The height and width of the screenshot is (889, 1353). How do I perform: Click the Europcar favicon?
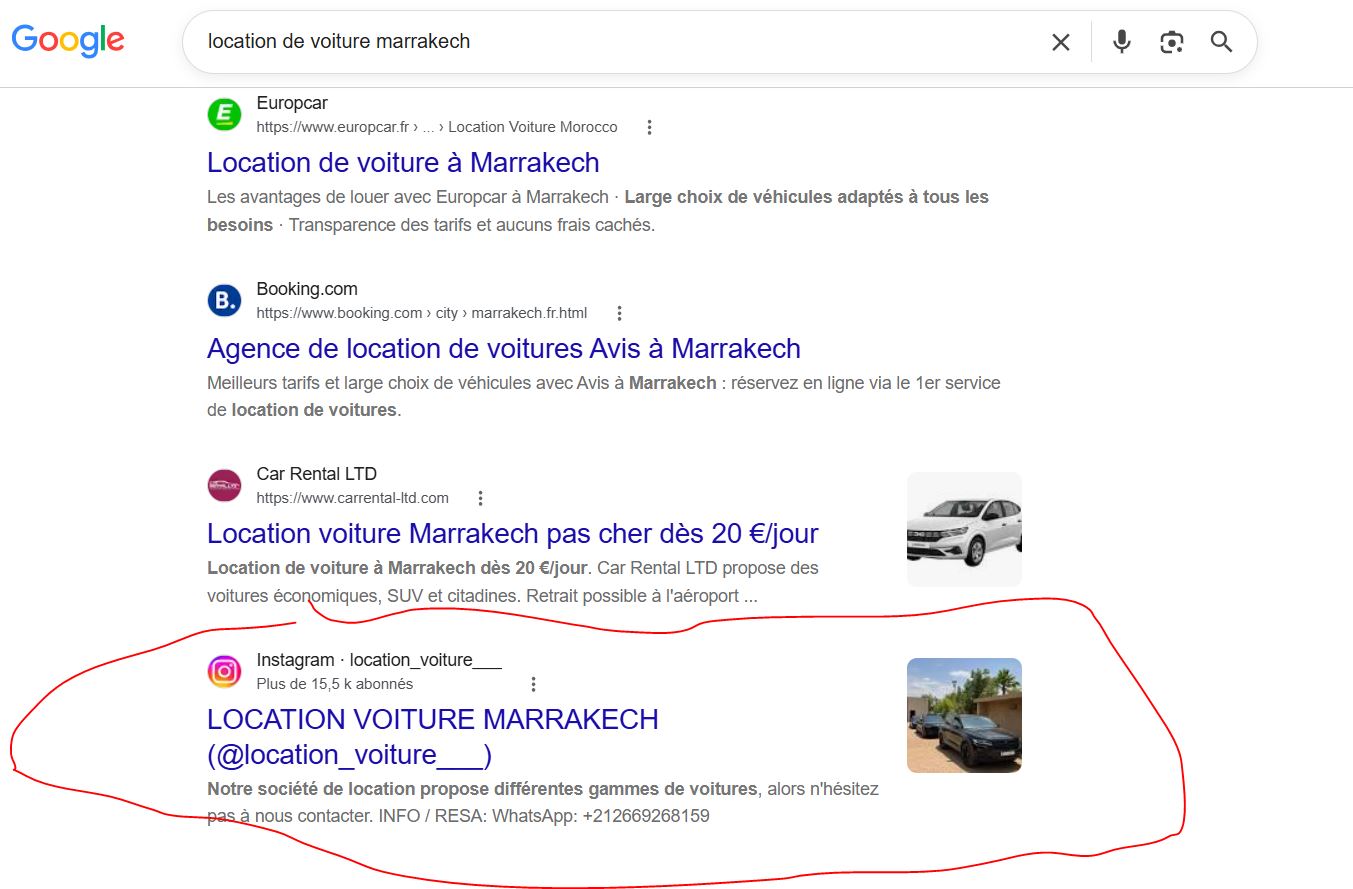click(224, 115)
